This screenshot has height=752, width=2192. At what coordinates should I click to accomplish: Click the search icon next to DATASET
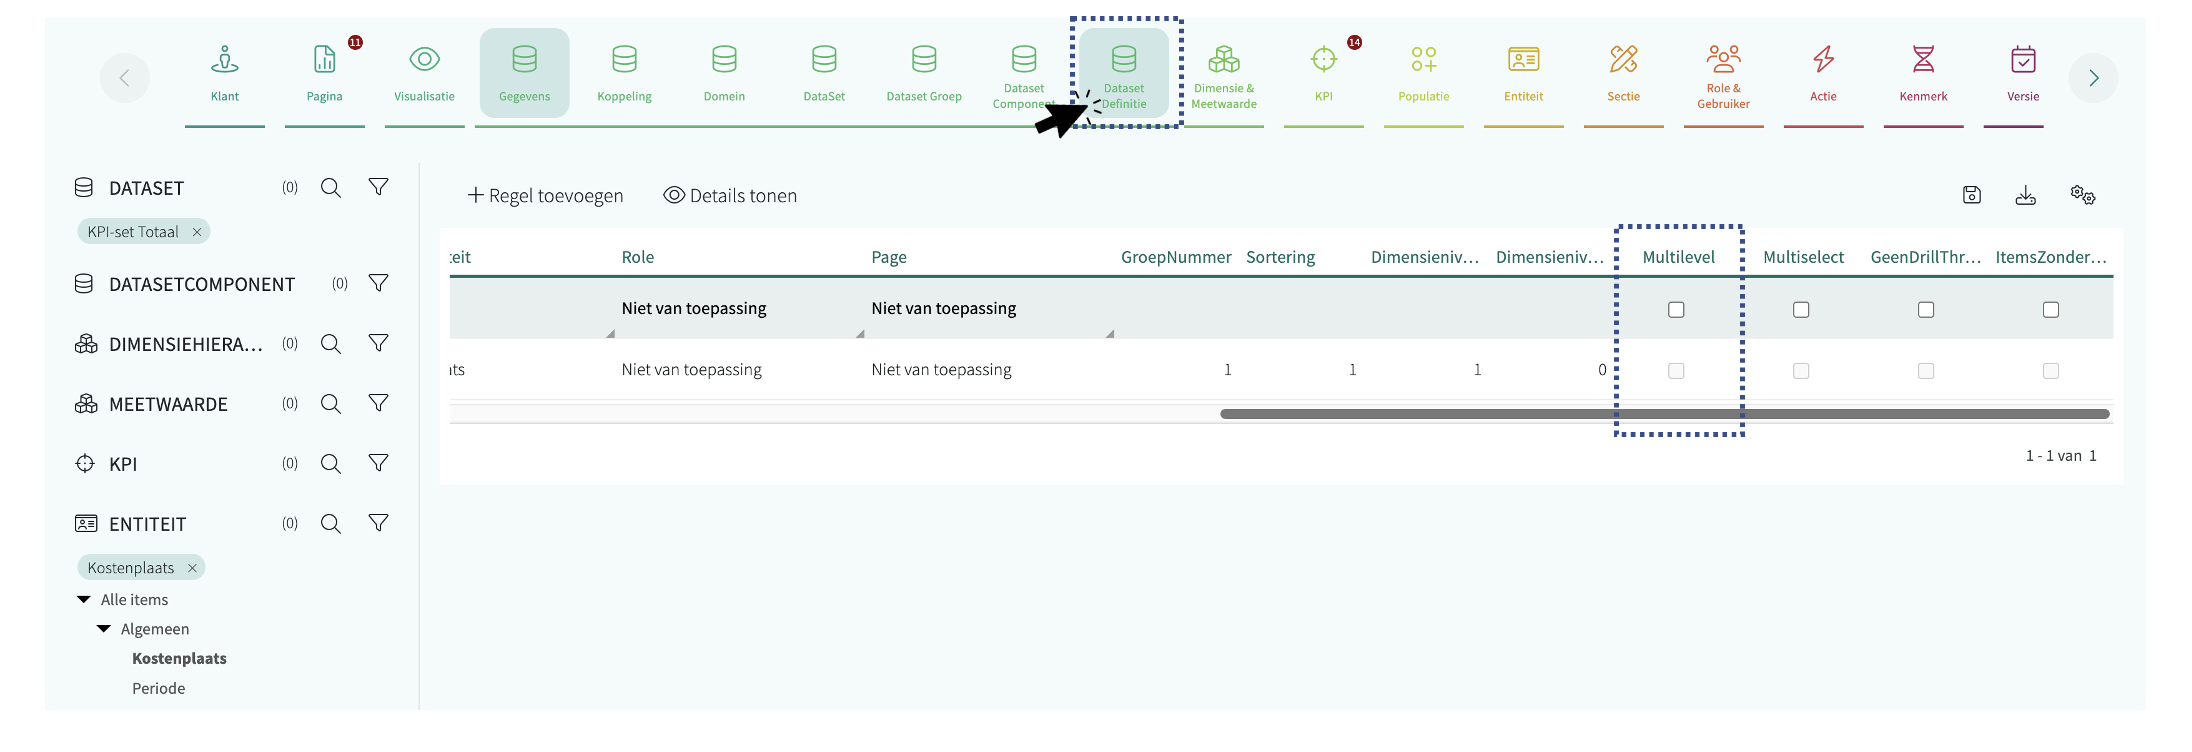[x=331, y=188]
